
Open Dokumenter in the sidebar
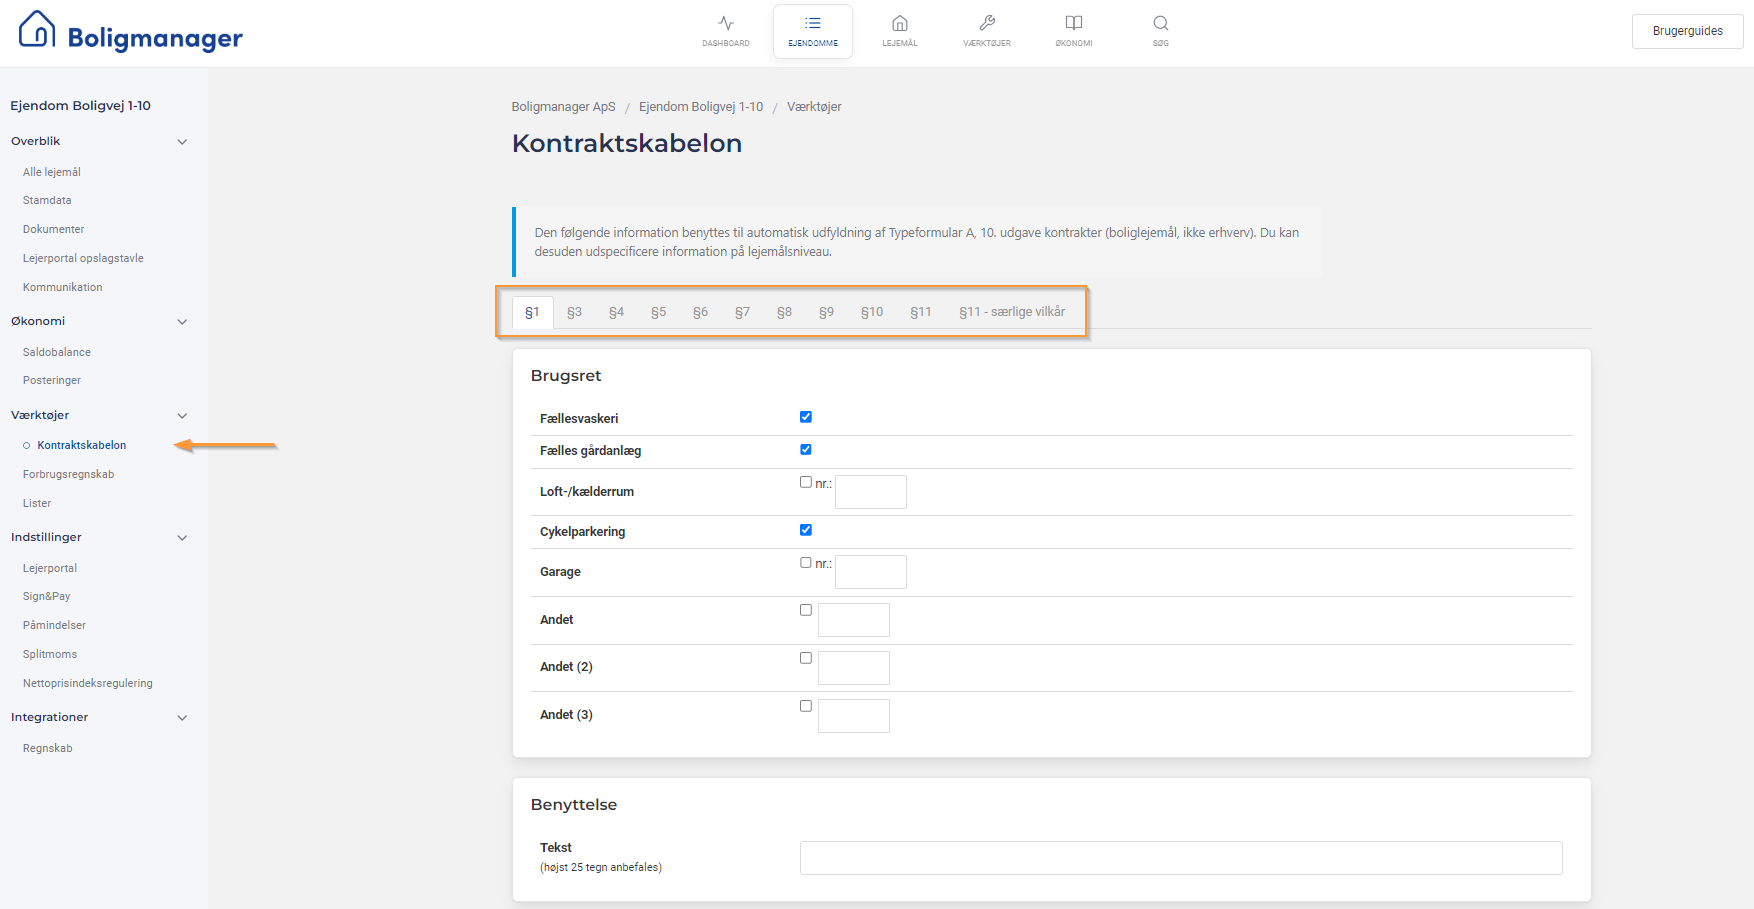point(54,229)
